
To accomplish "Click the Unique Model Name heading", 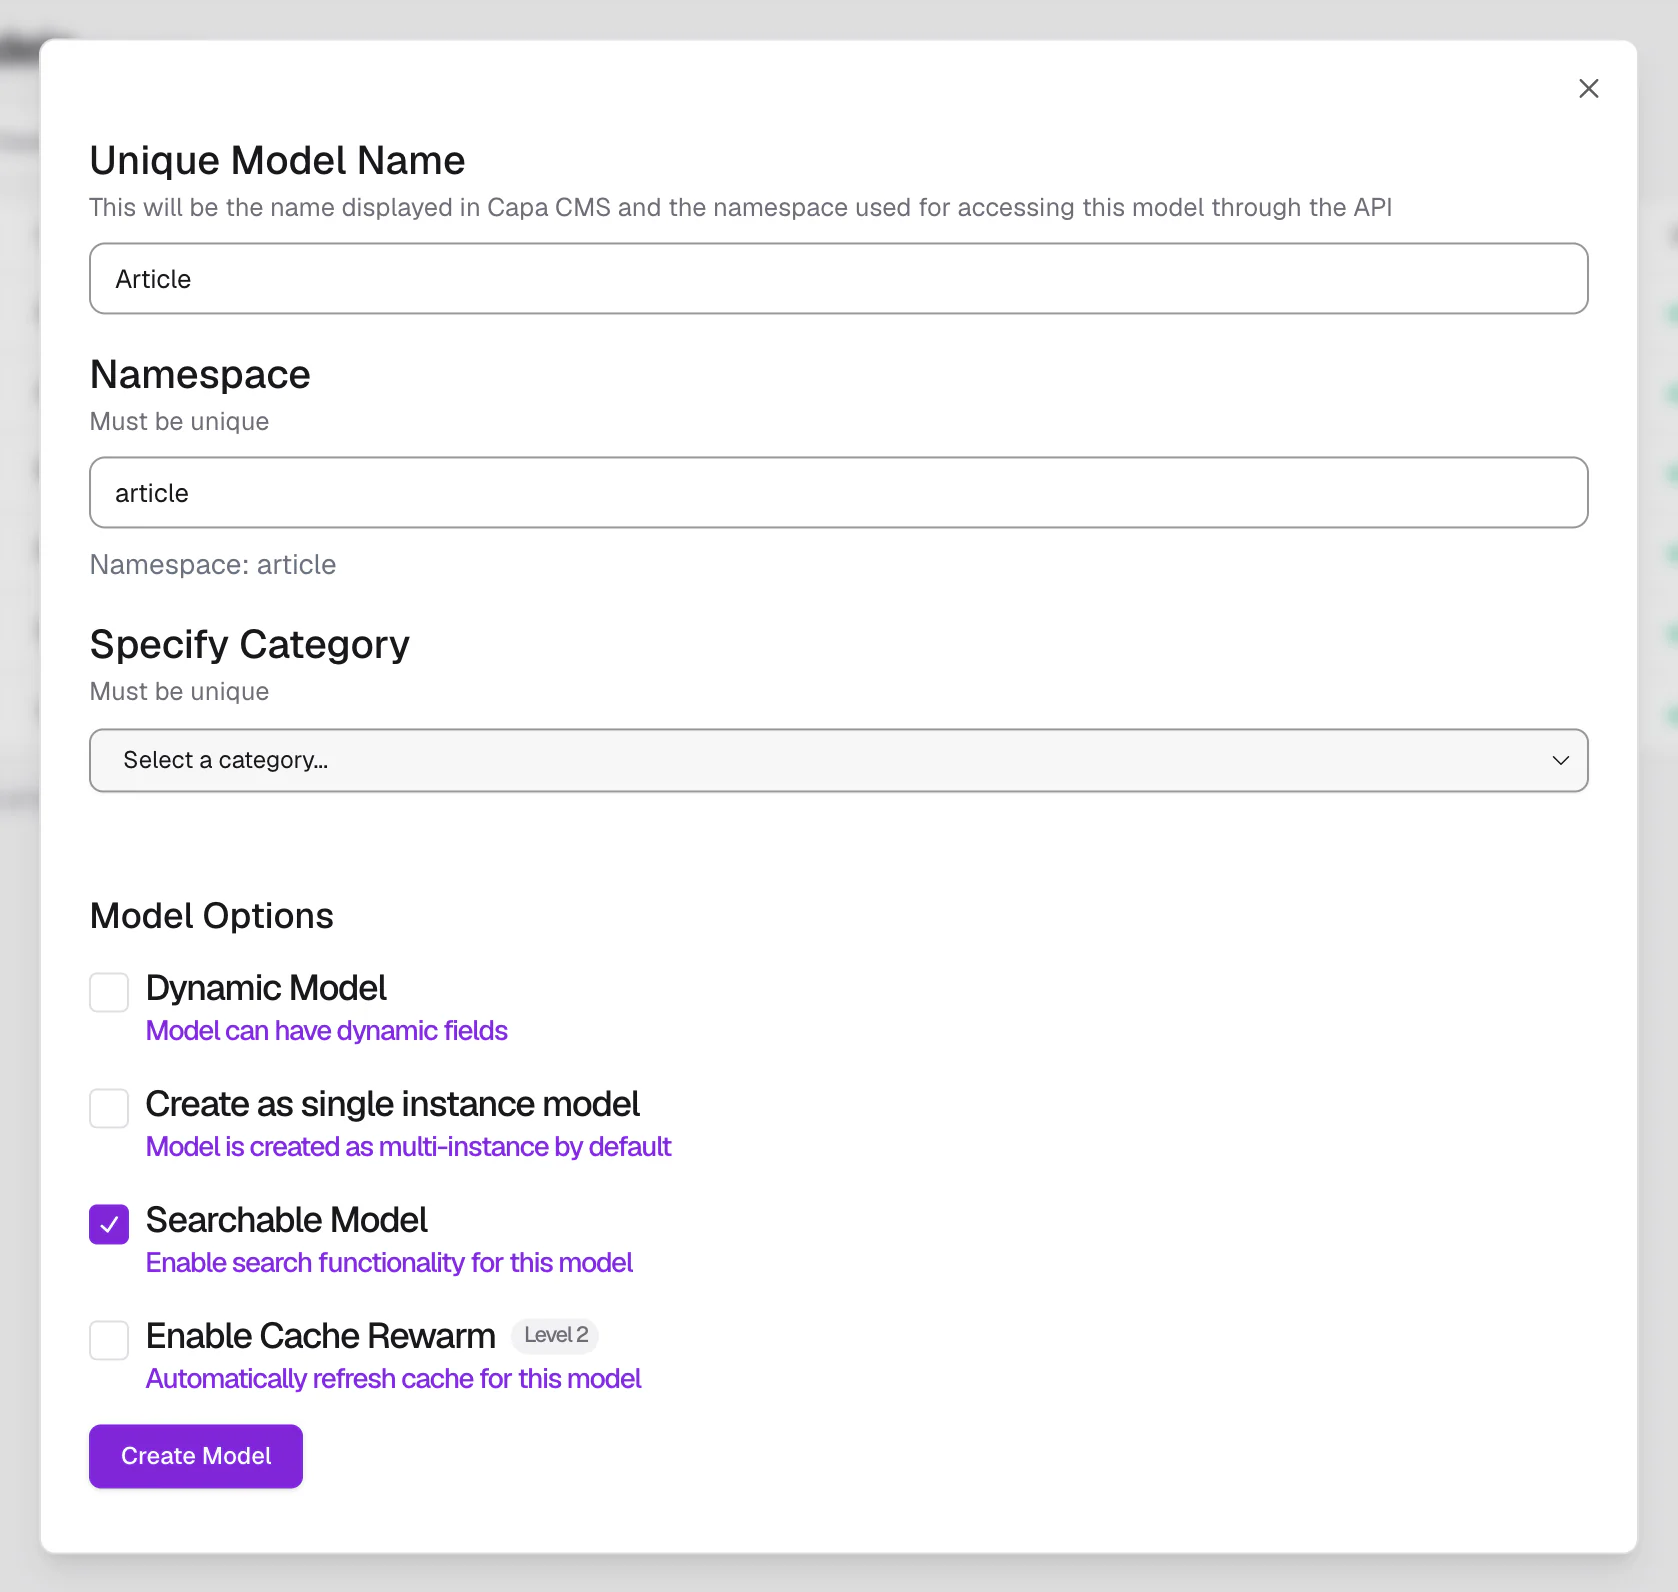I will point(278,161).
